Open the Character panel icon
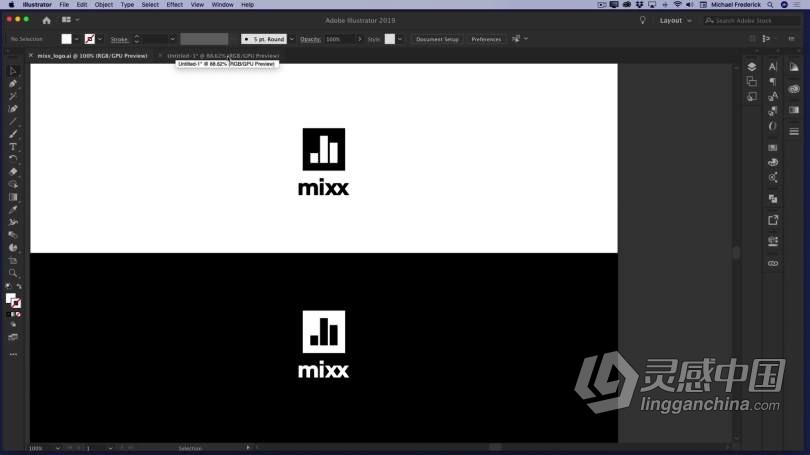 coord(773,67)
